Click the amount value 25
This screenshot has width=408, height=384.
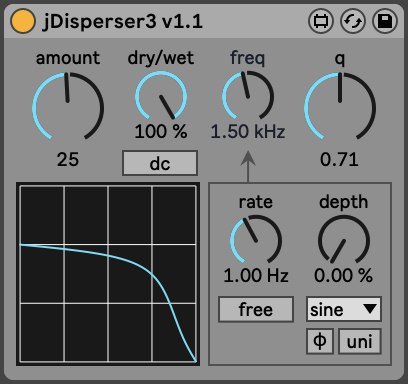(68, 159)
